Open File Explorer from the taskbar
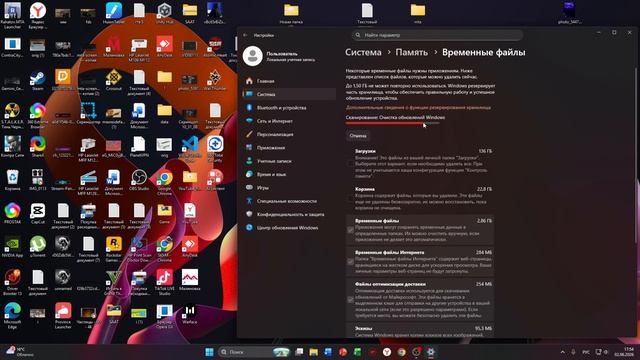Viewport: 640px width, 360px height. click(313, 352)
